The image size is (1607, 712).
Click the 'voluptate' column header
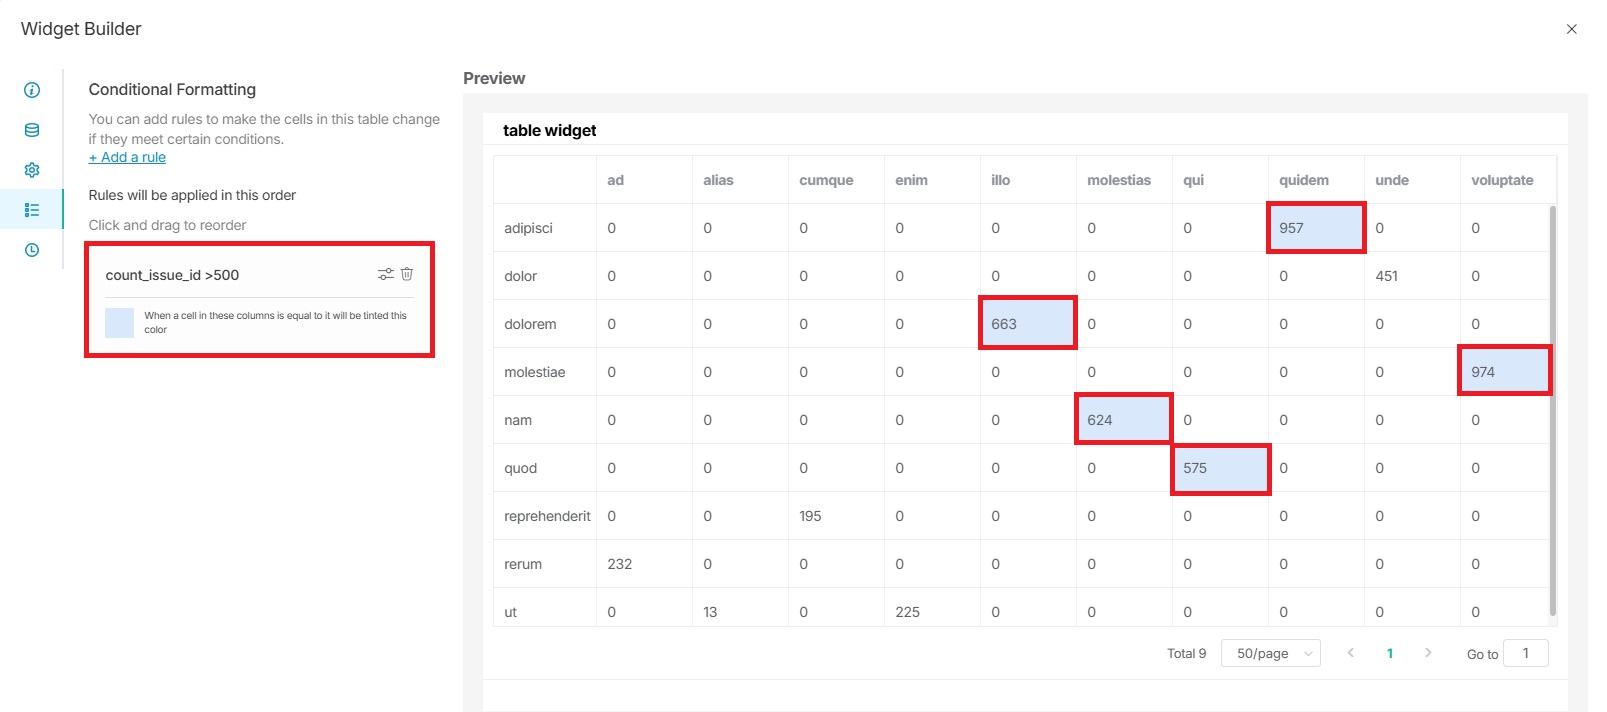coord(1502,180)
